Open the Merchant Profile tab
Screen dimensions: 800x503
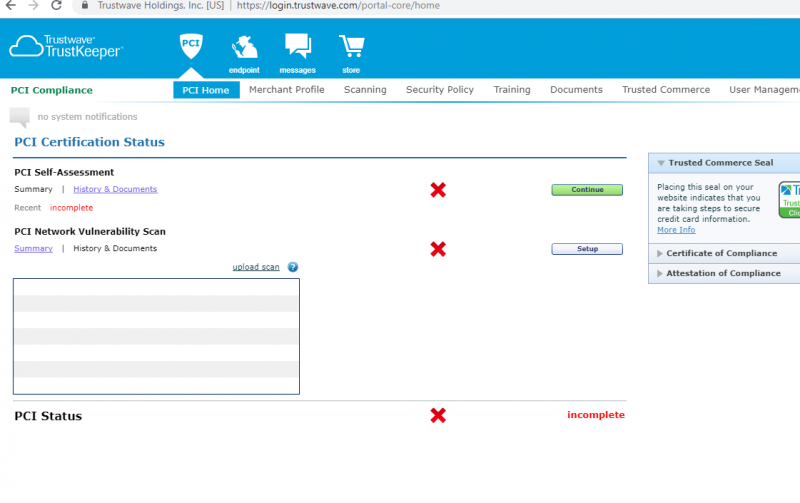(x=287, y=90)
